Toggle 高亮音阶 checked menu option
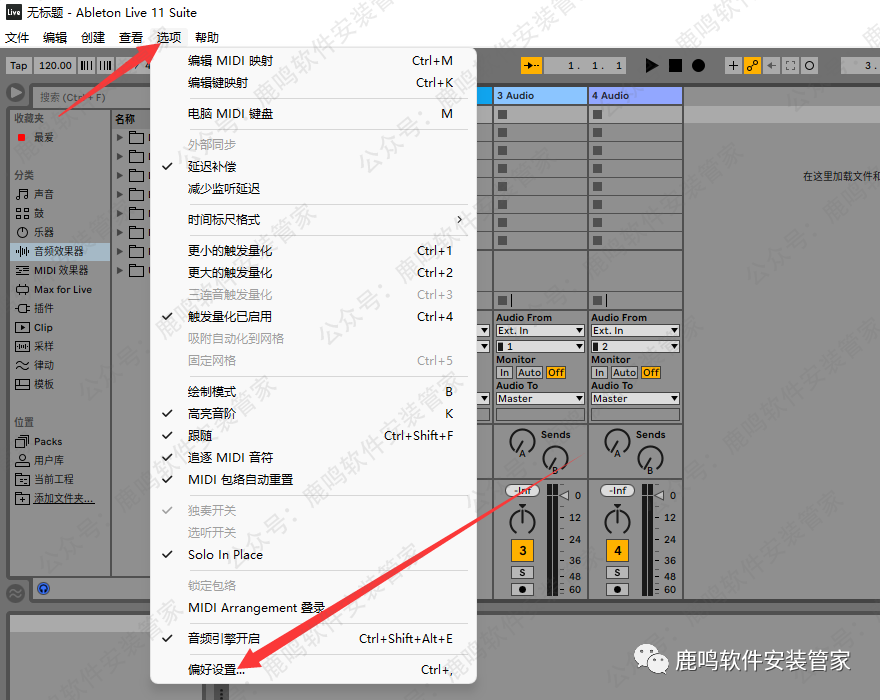Viewport: 880px width, 700px height. coord(212,413)
